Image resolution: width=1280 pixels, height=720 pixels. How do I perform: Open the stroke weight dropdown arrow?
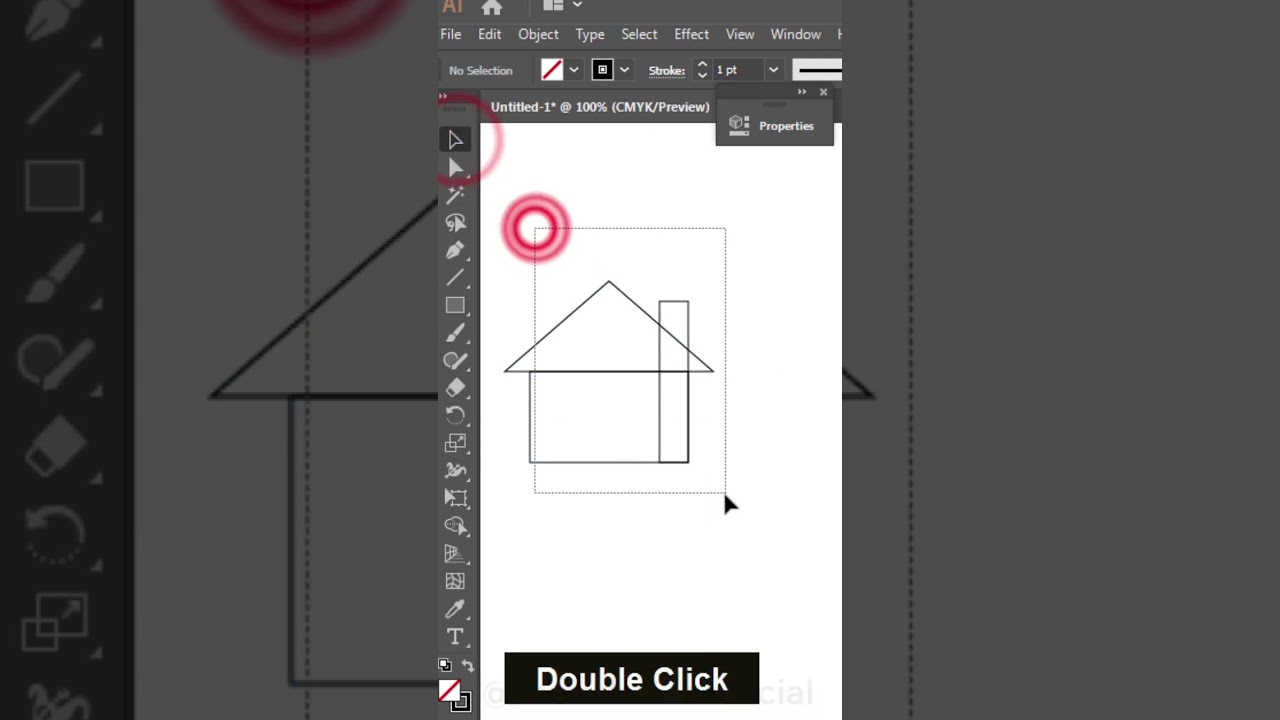[773, 70]
